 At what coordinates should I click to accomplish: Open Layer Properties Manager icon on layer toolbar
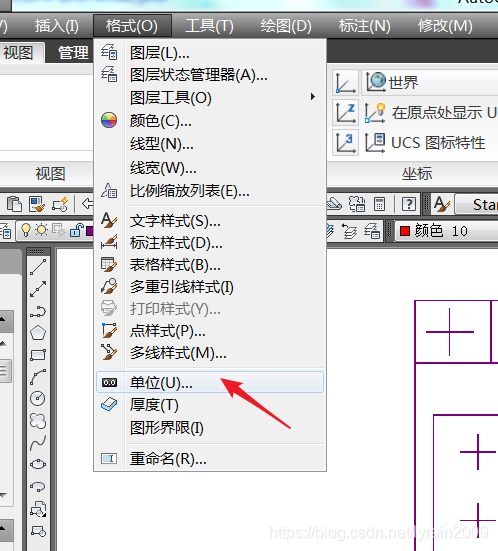[x=5, y=231]
